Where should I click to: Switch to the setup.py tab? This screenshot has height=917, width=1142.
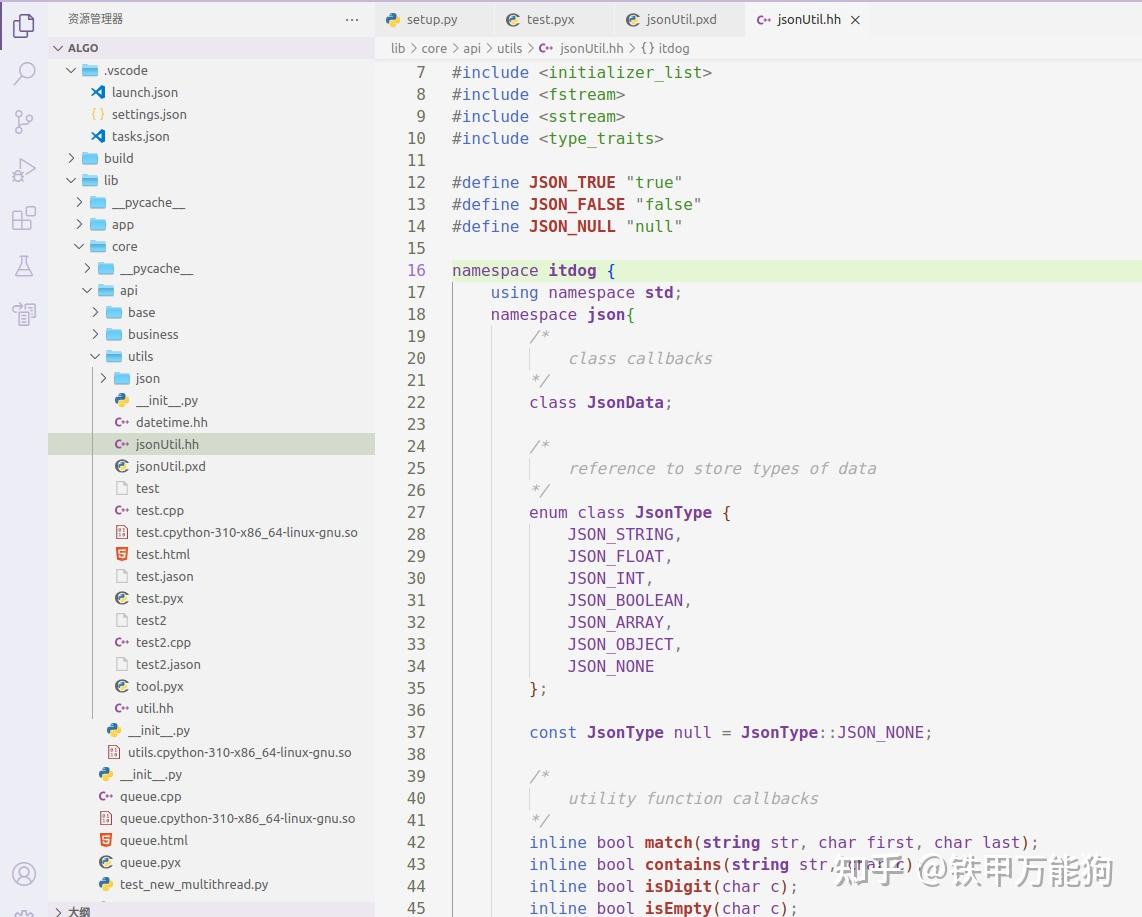[x=433, y=20]
